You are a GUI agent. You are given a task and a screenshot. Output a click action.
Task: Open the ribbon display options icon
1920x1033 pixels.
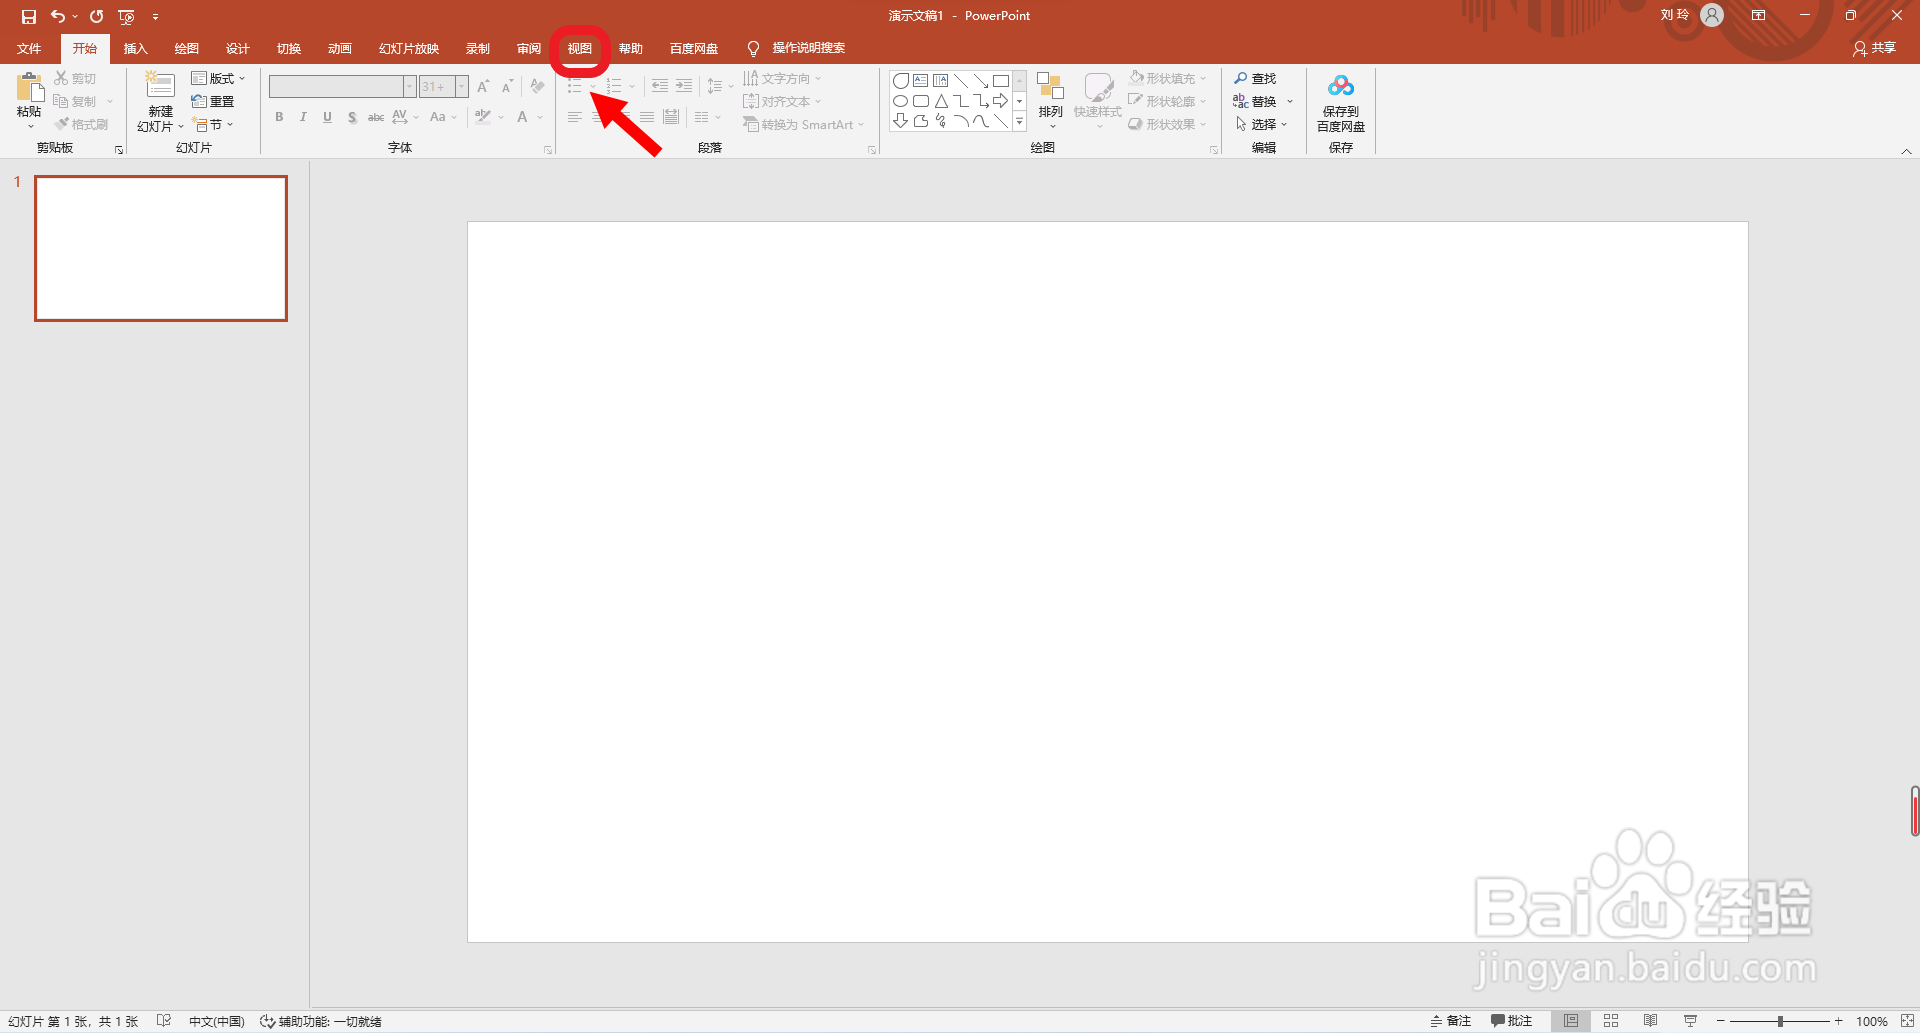click(x=1758, y=15)
